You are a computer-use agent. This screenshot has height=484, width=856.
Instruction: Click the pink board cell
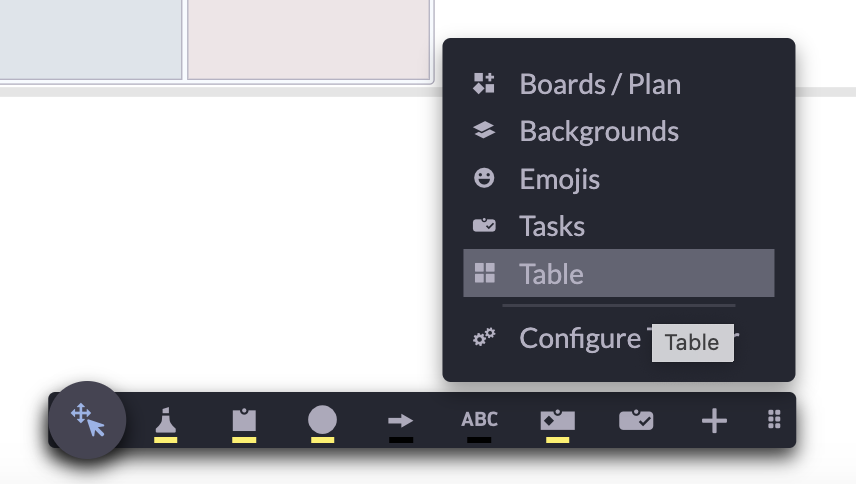coord(308,38)
